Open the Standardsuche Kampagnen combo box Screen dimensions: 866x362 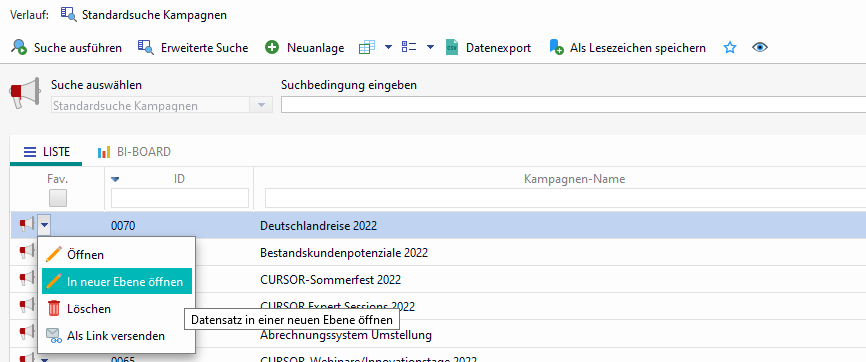pyautogui.click(x=162, y=105)
